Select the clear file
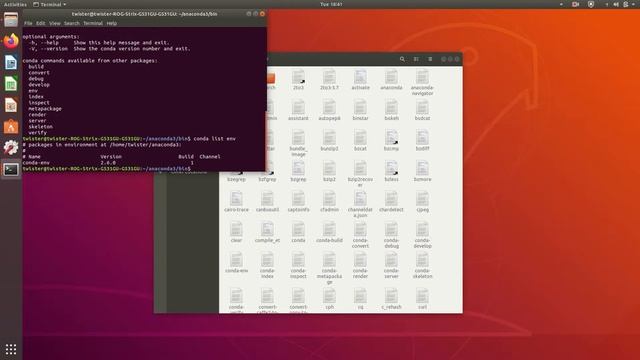 (236, 232)
